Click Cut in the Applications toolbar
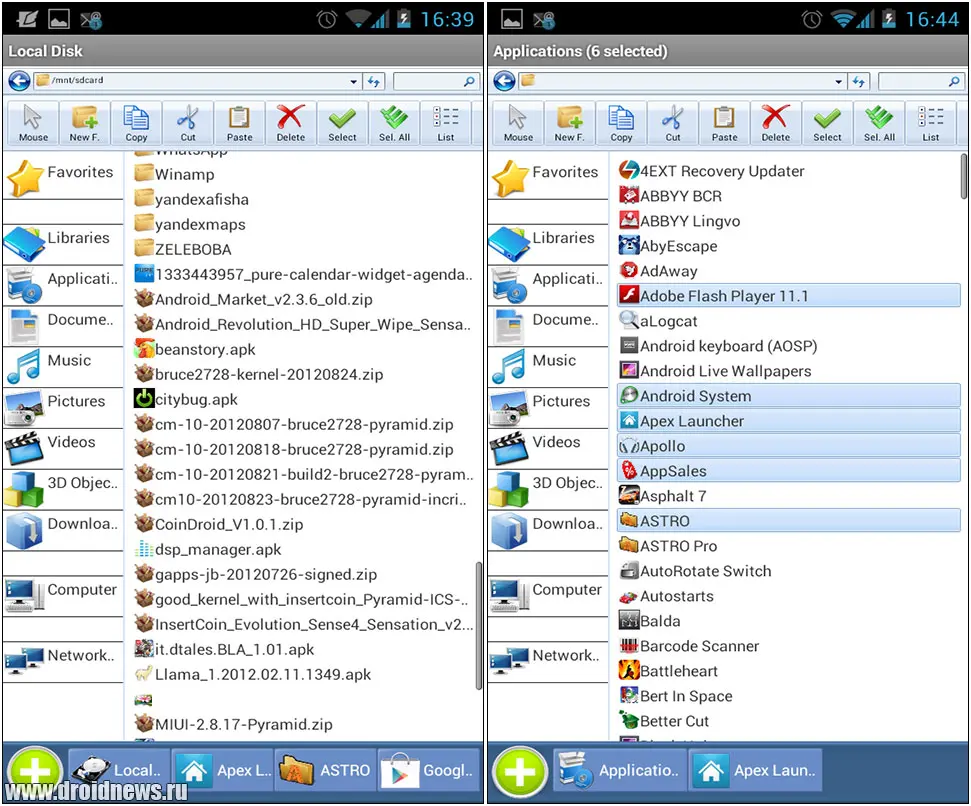Image resolution: width=971 pixels, height=806 pixels. tap(673, 123)
